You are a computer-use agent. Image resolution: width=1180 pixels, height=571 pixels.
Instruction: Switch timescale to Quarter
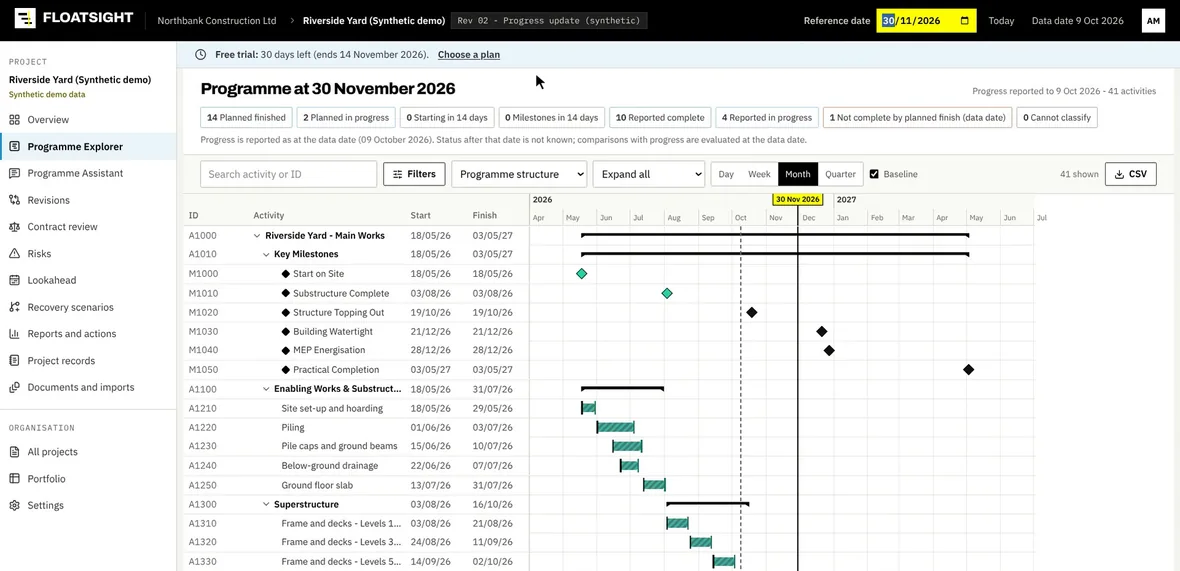tap(840, 174)
